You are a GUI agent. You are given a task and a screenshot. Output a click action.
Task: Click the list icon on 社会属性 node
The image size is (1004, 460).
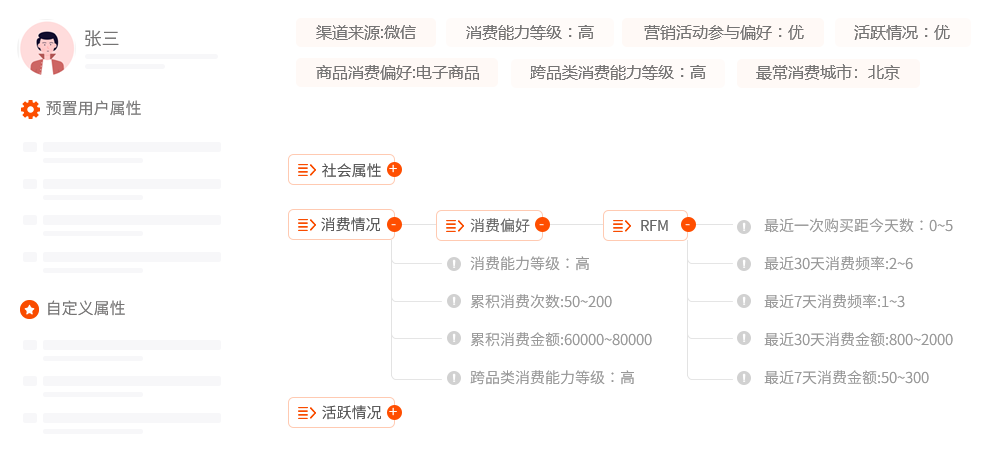click(x=306, y=170)
